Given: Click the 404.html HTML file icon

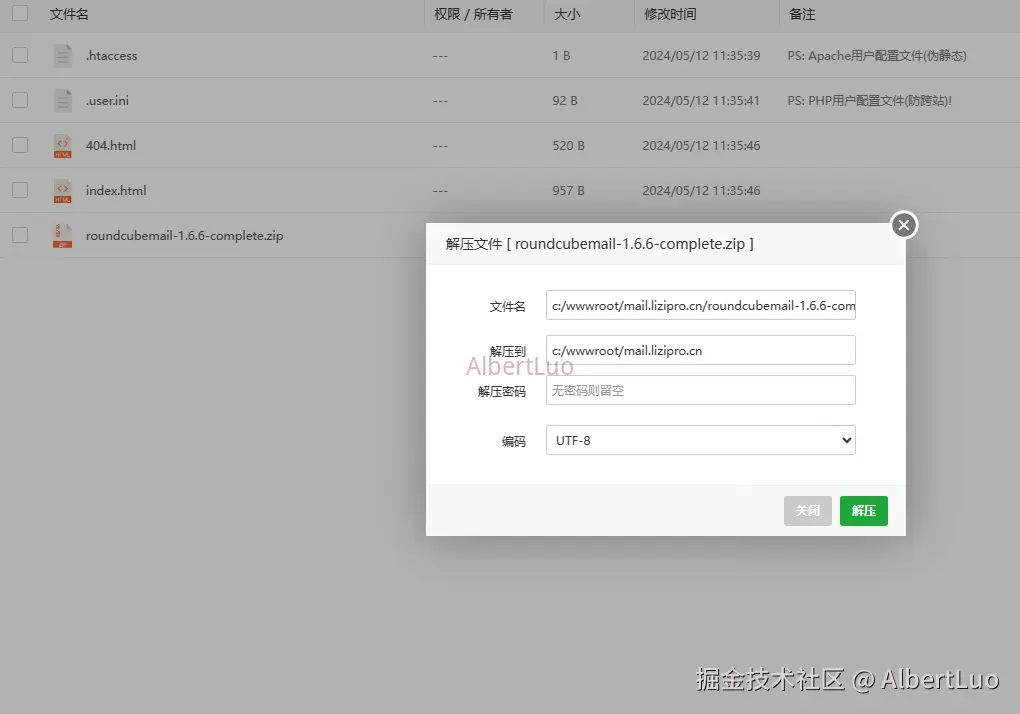Looking at the screenshot, I should coord(62,146).
